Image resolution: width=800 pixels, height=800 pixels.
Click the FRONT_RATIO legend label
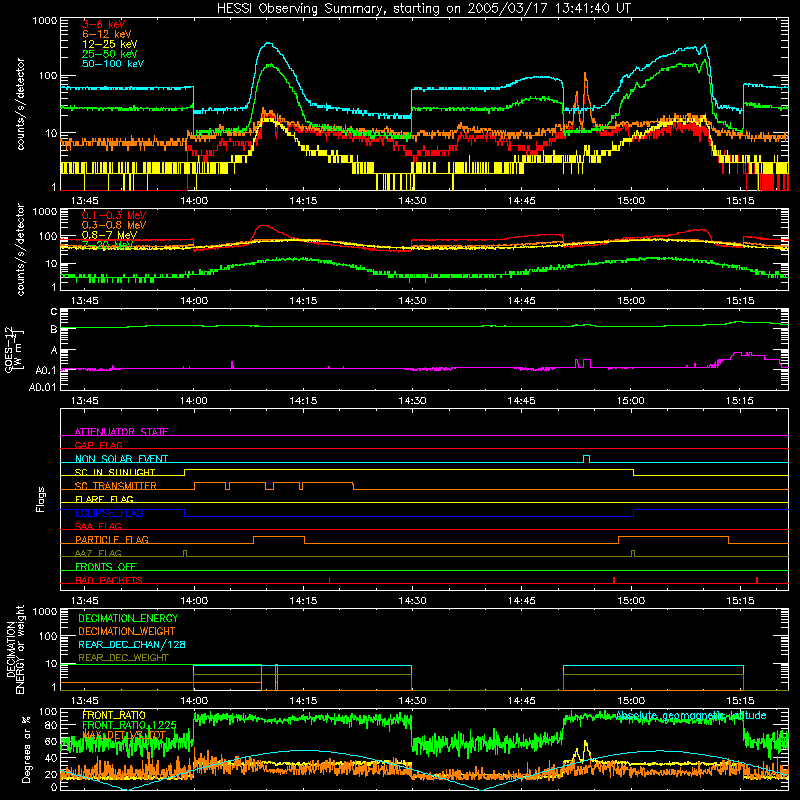114,715
